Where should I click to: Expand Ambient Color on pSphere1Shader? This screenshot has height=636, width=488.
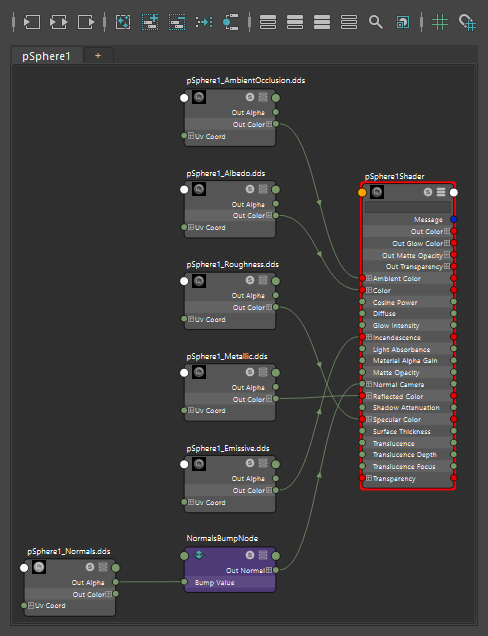[x=369, y=278]
